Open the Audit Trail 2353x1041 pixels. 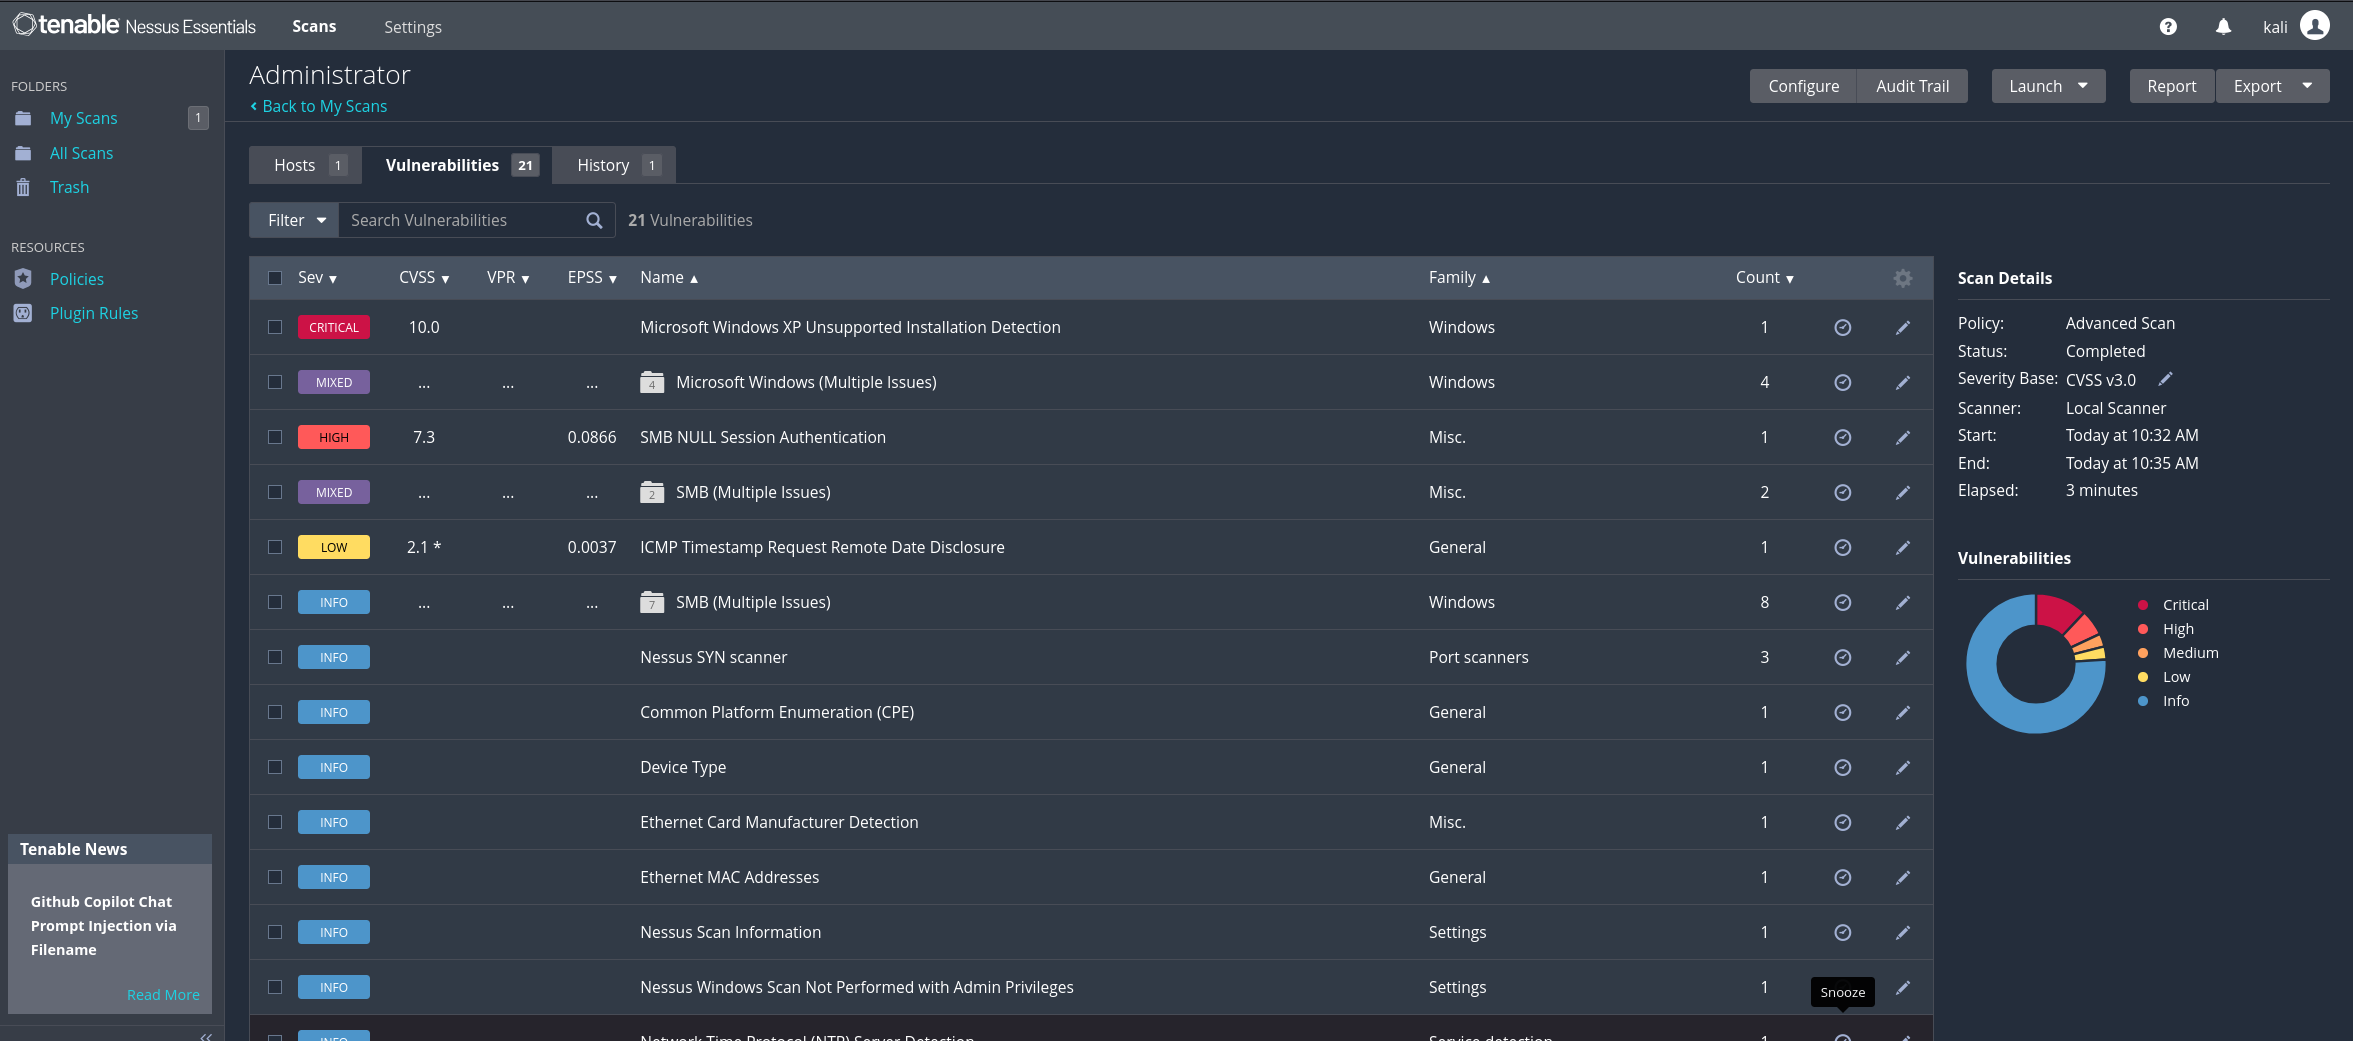pyautogui.click(x=1912, y=86)
